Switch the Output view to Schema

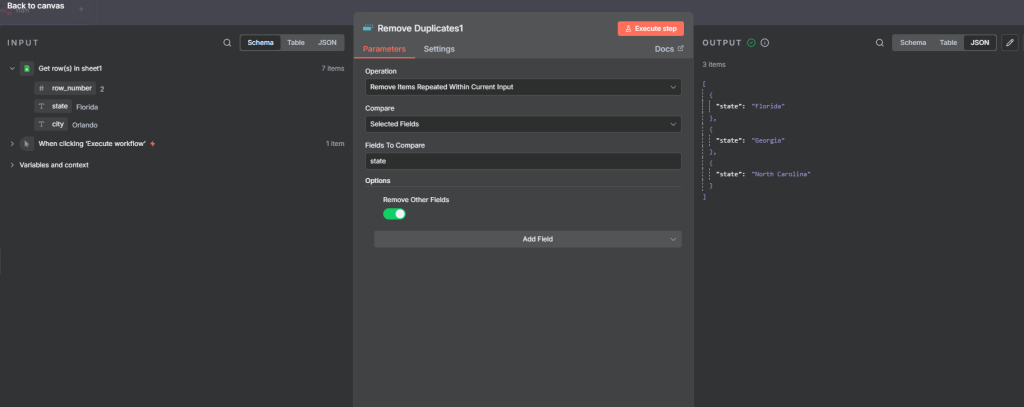point(912,43)
